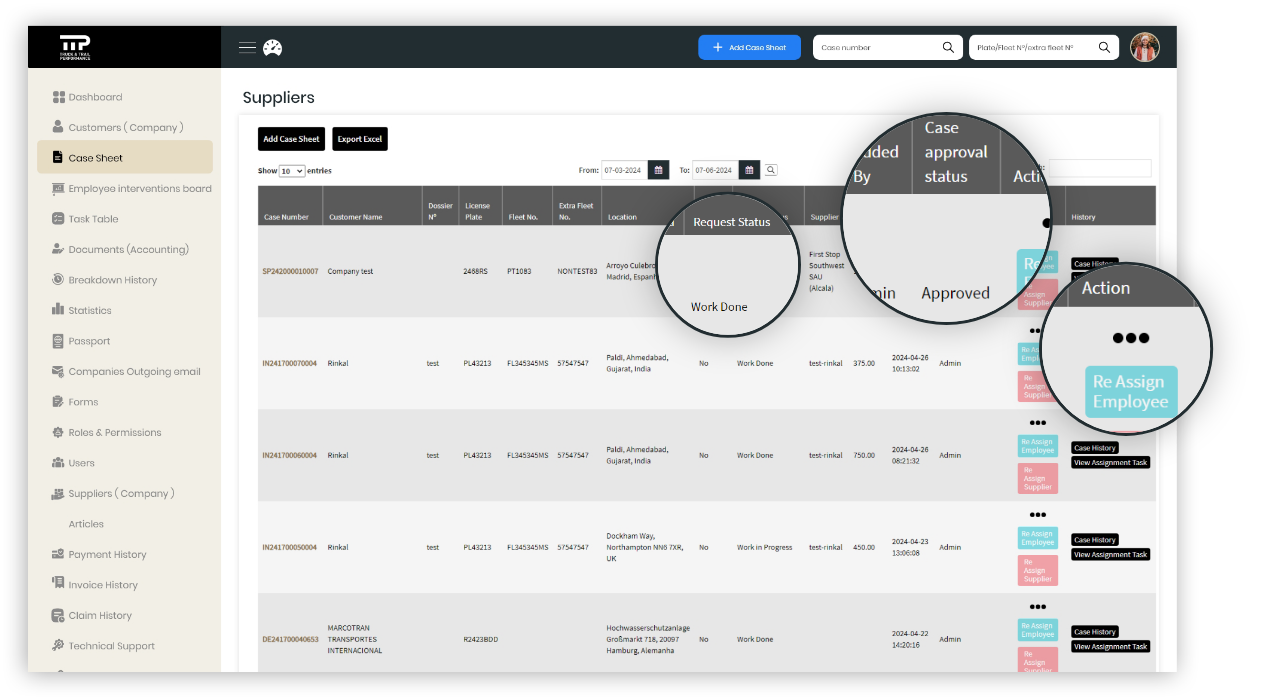Open three-dot actions for case IN241700060004
This screenshot has height=698, width=1266.
point(1037,423)
